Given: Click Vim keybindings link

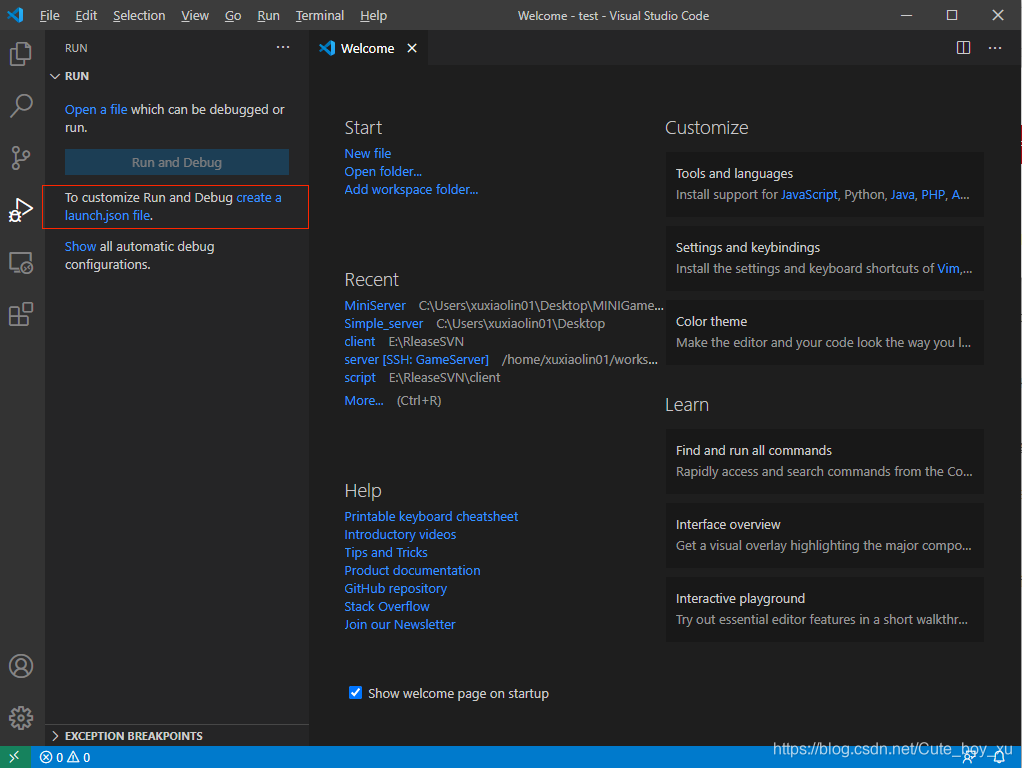Looking at the screenshot, I should coord(948,269).
